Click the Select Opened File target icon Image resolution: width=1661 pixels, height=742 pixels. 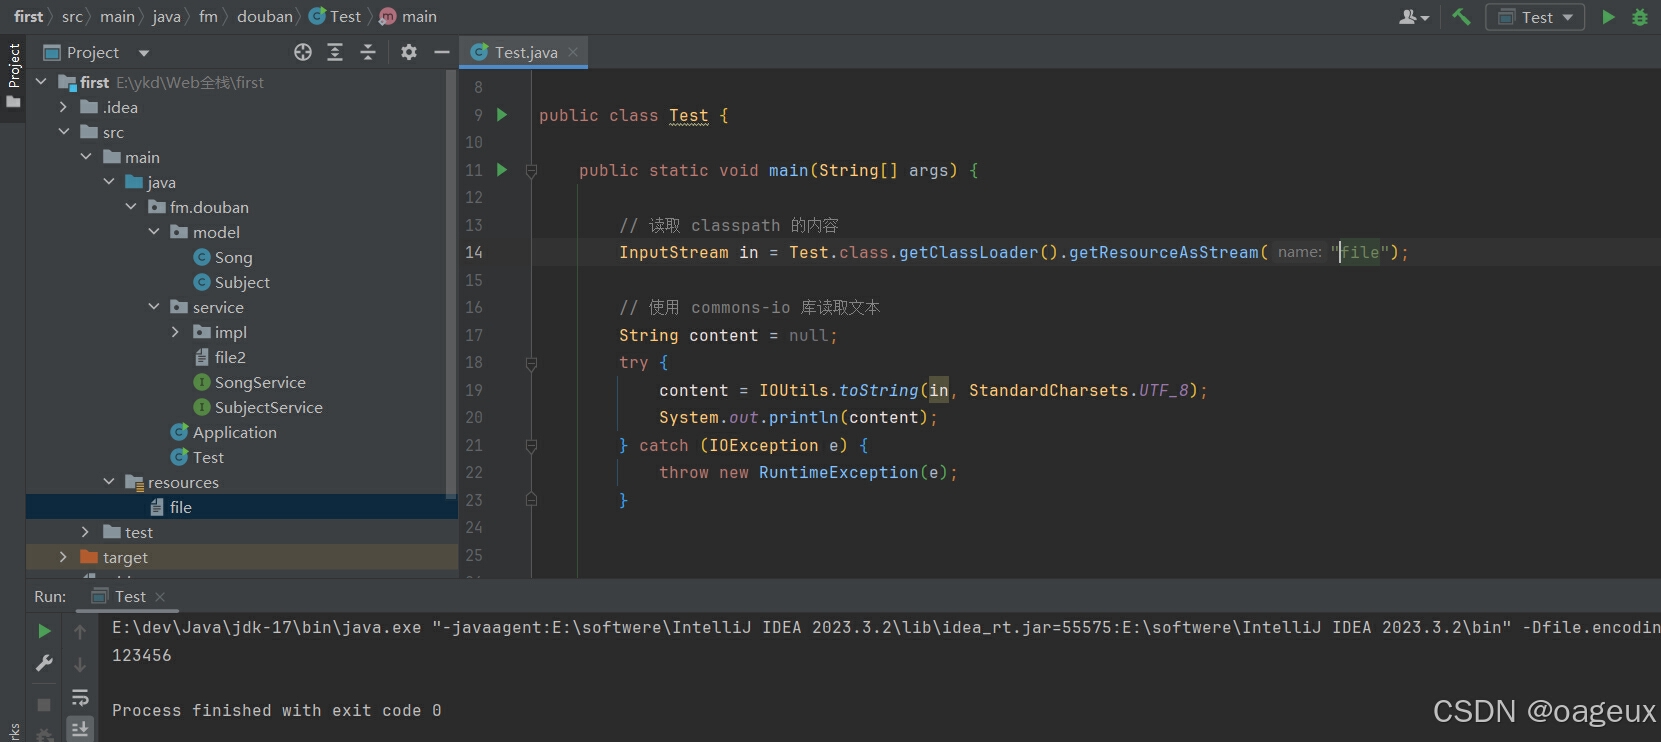[x=303, y=52]
